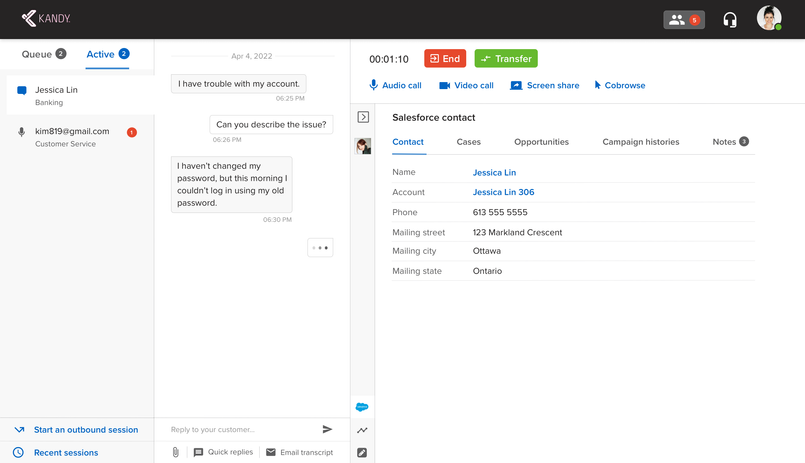Screen dimensions: 805x463
Task: End the current session
Action: click(445, 59)
